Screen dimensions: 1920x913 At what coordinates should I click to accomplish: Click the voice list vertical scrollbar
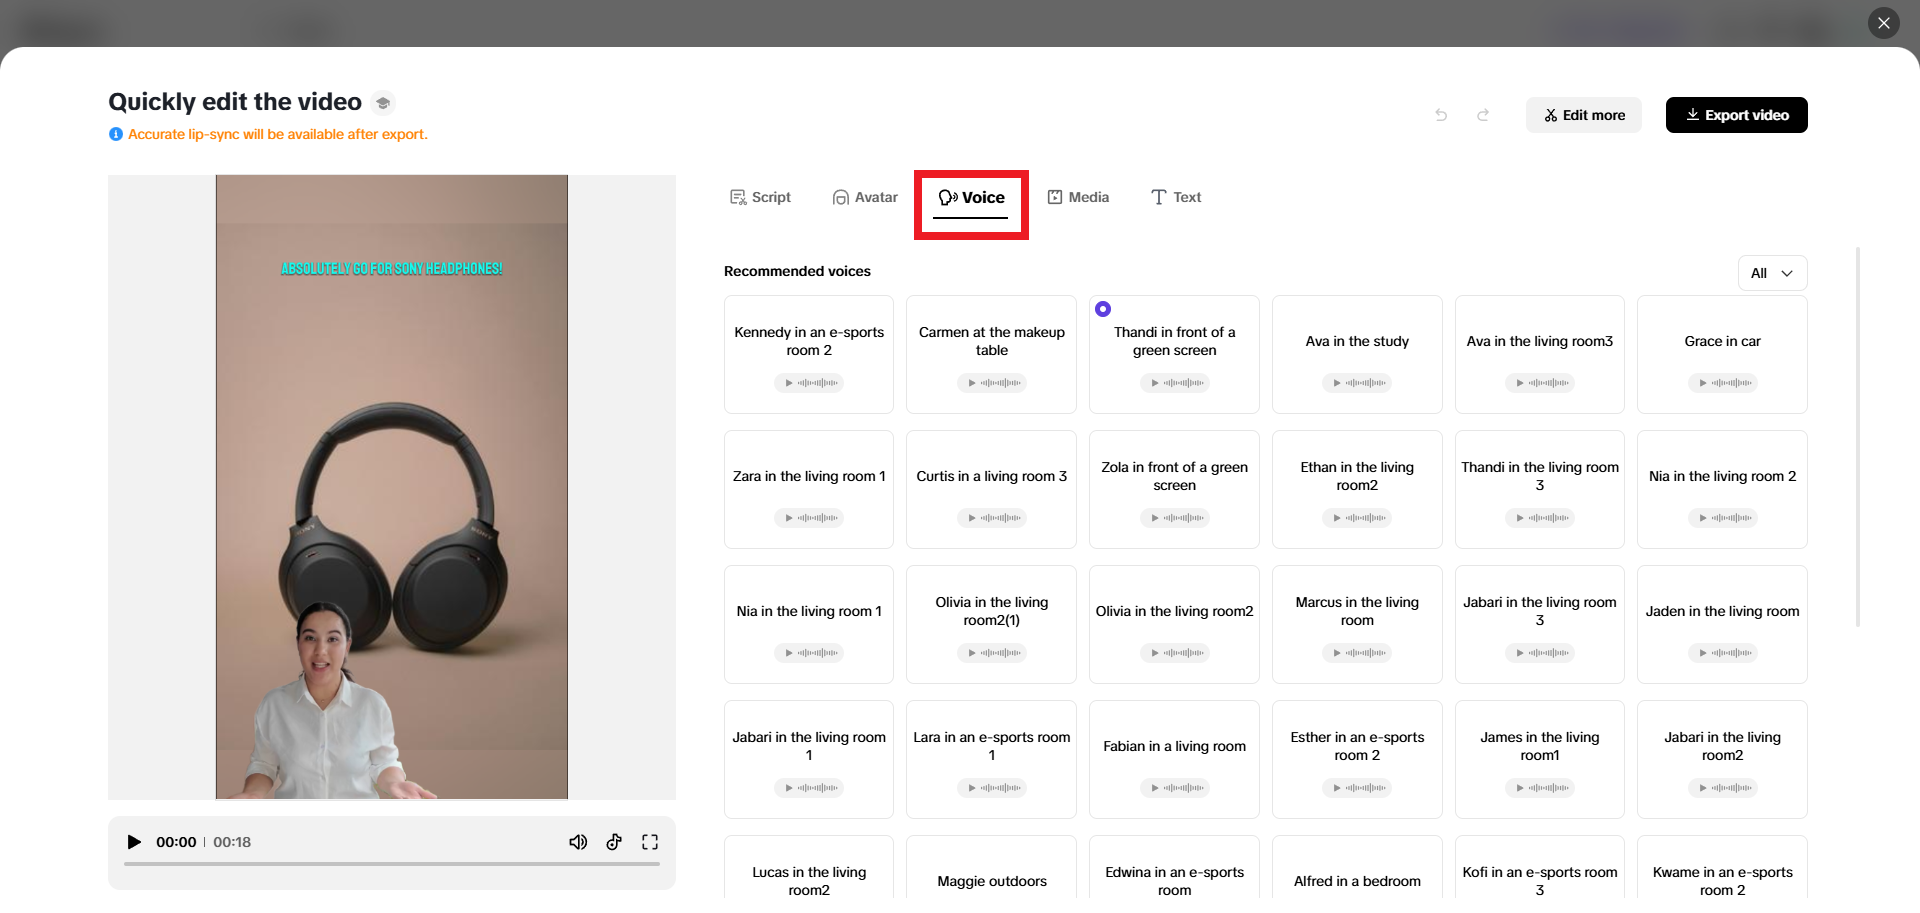[1858, 437]
